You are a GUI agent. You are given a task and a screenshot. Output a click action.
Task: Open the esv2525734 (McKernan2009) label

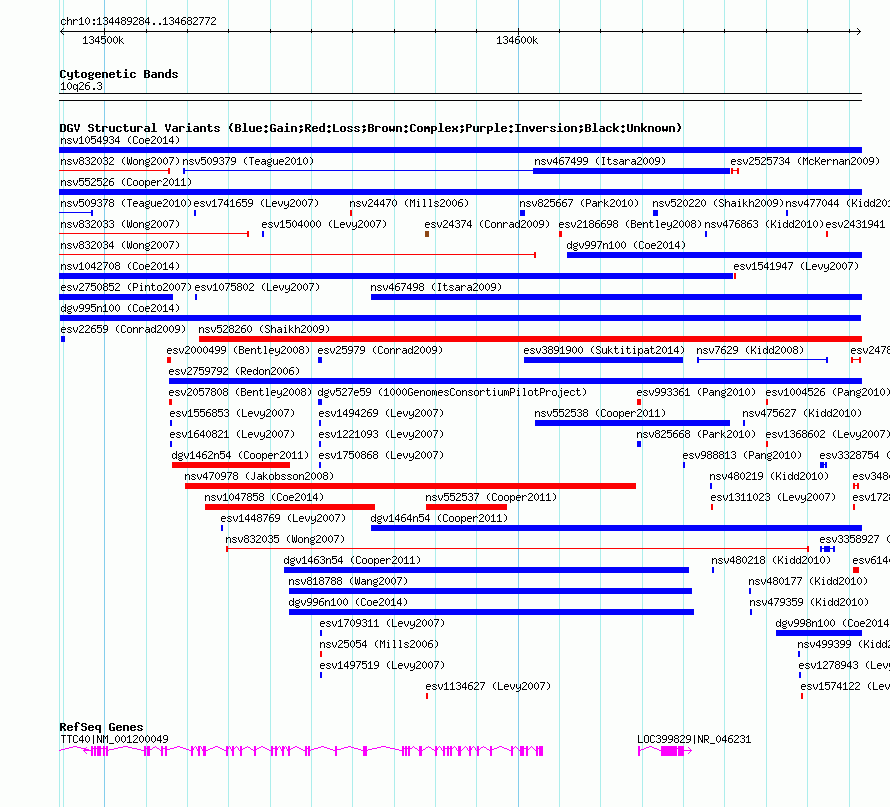pos(805,161)
